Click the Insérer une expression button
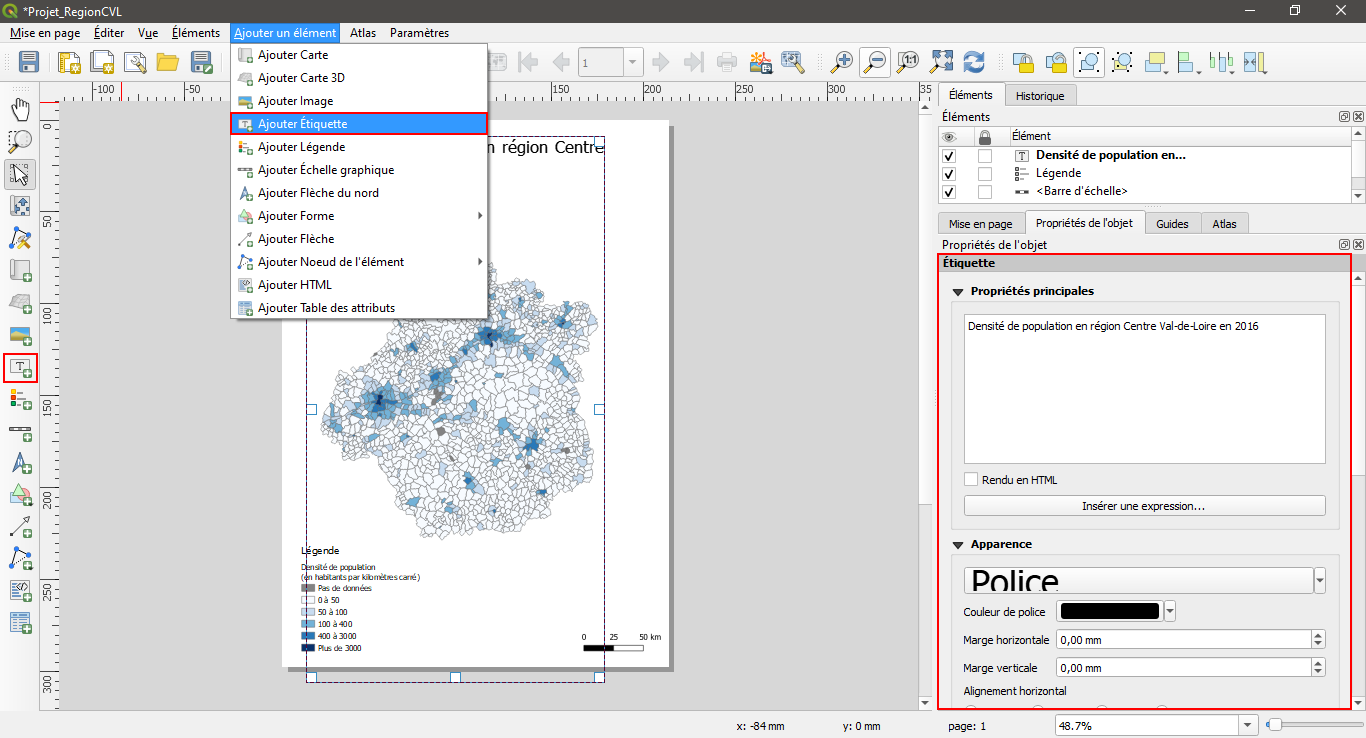The image size is (1366, 738). pos(1144,506)
